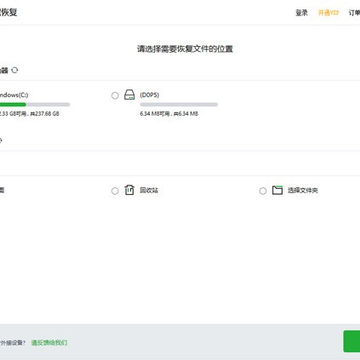Screen dimensions: 360x360
Task: Click the Windows(C:) drive label
Action: [14, 95]
